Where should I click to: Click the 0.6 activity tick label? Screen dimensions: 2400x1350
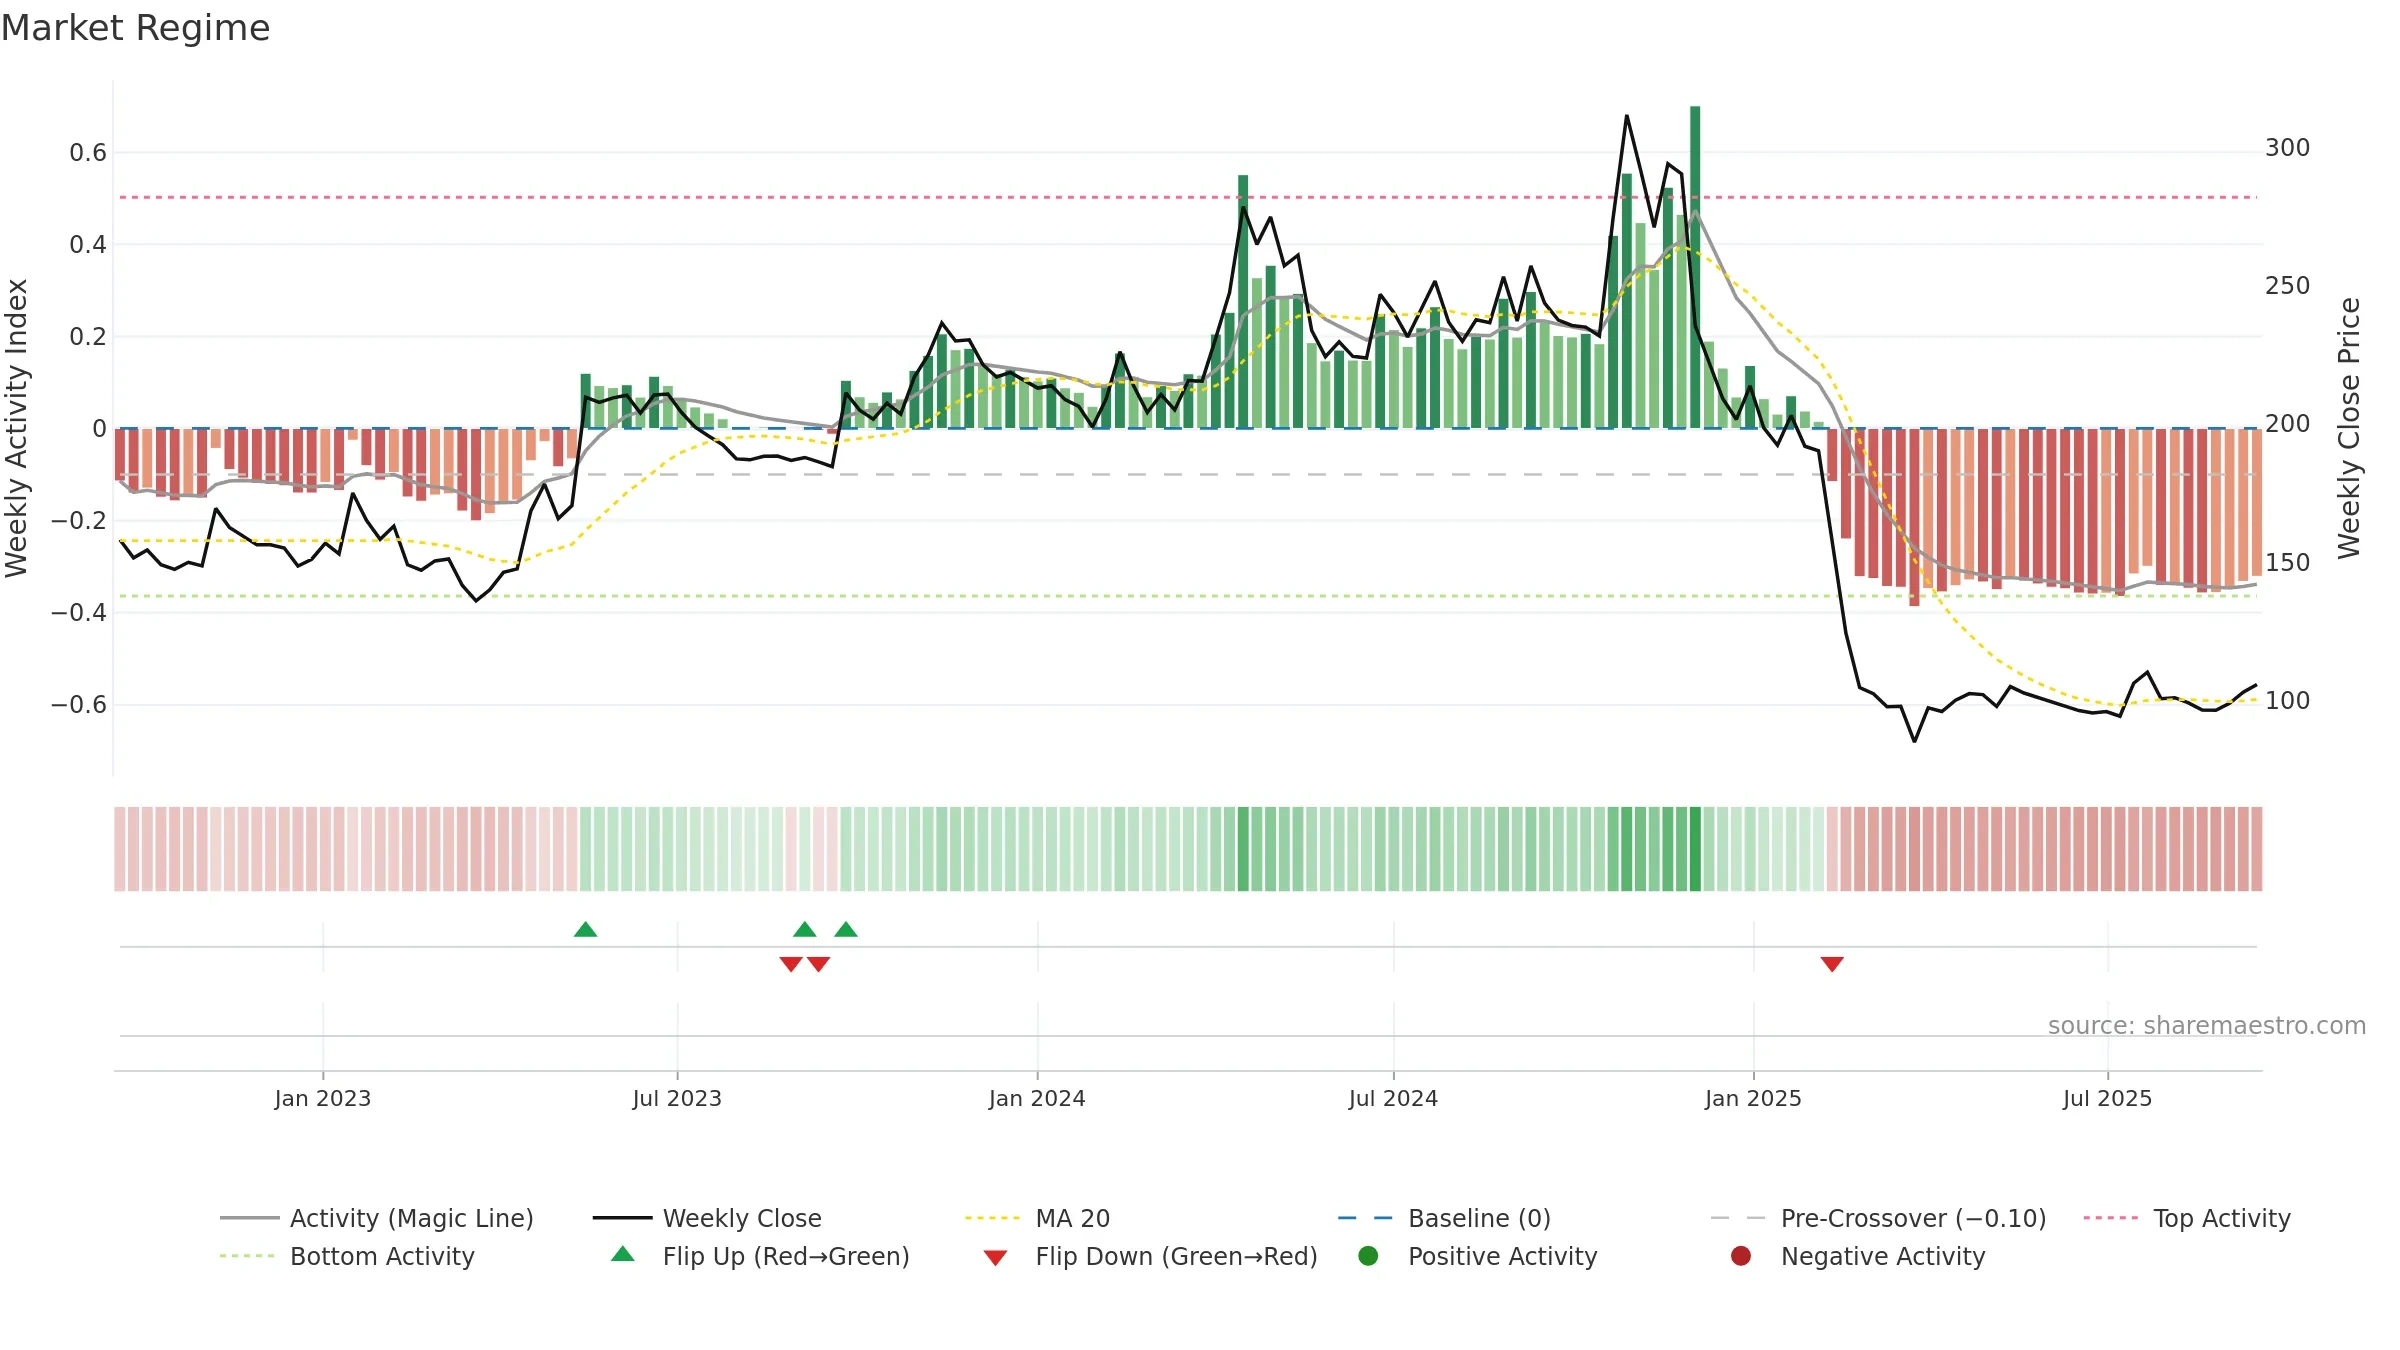(x=88, y=153)
